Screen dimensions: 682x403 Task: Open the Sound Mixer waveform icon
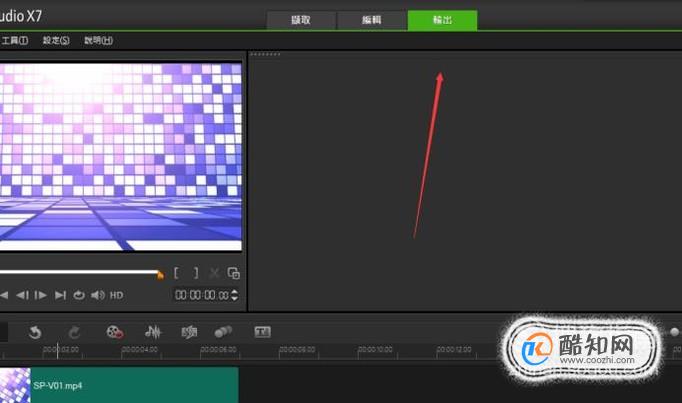153,332
